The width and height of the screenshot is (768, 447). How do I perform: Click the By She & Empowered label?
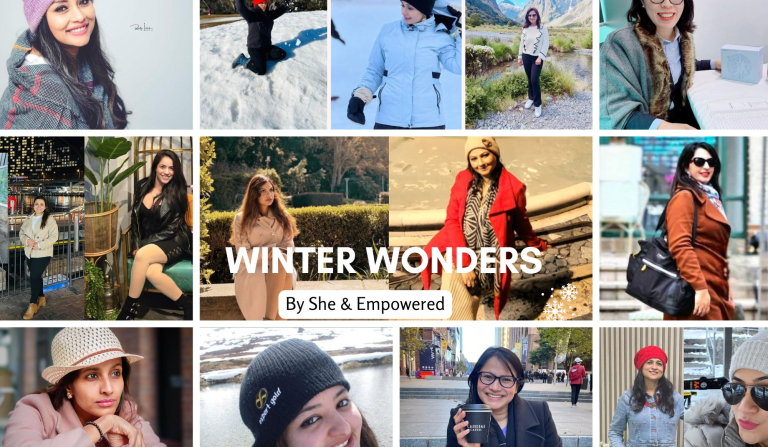click(365, 305)
